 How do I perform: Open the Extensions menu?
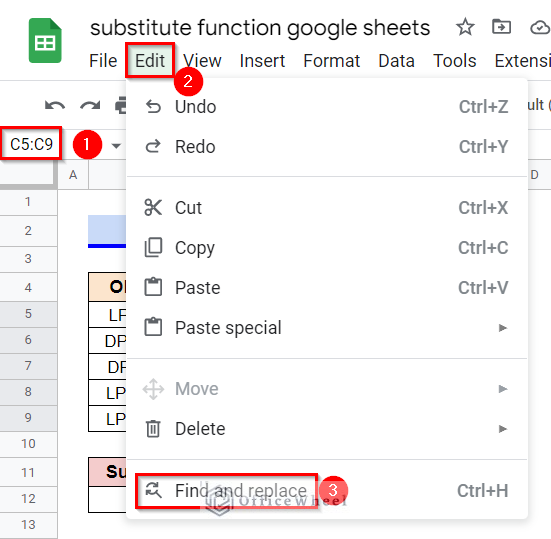(522, 61)
